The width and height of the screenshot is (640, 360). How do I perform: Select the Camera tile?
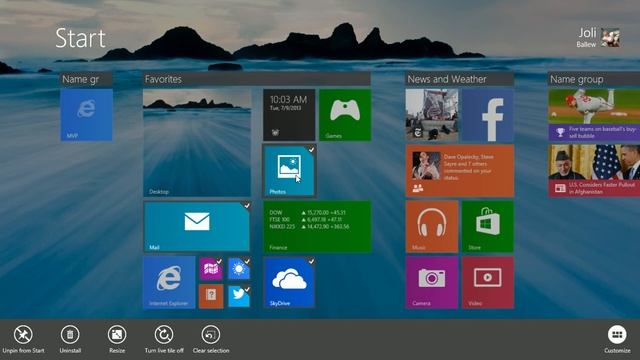pos(432,282)
